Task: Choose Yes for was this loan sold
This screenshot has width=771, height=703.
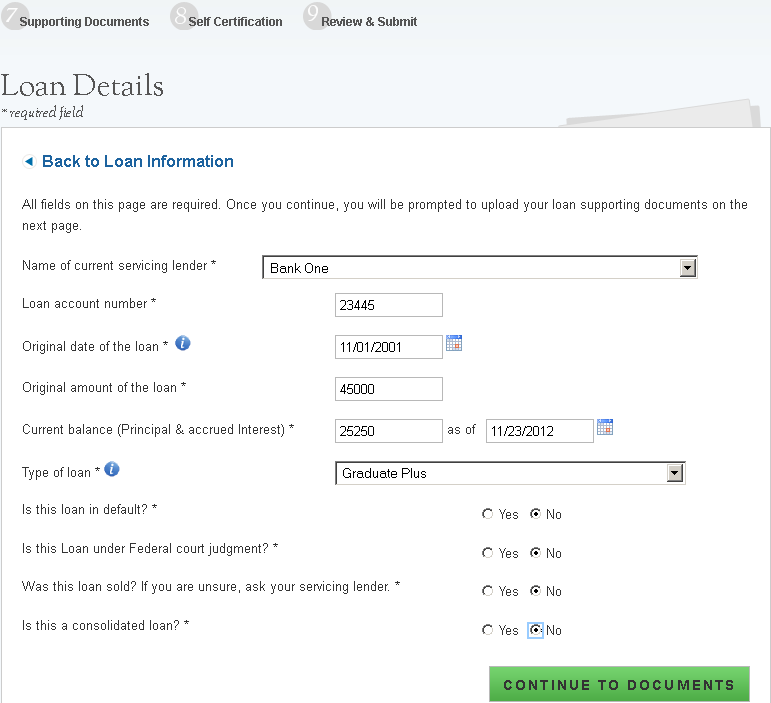Action: pyautogui.click(x=487, y=590)
